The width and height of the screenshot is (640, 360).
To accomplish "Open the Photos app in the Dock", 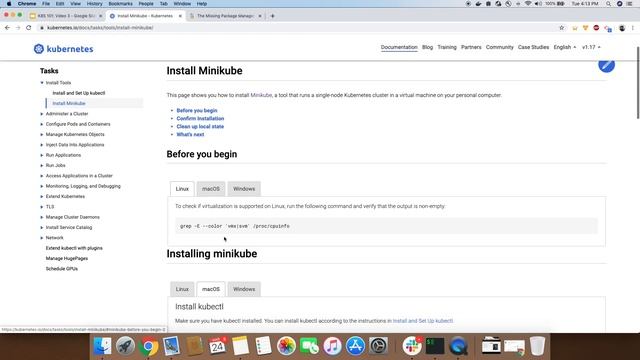I will [286, 346].
